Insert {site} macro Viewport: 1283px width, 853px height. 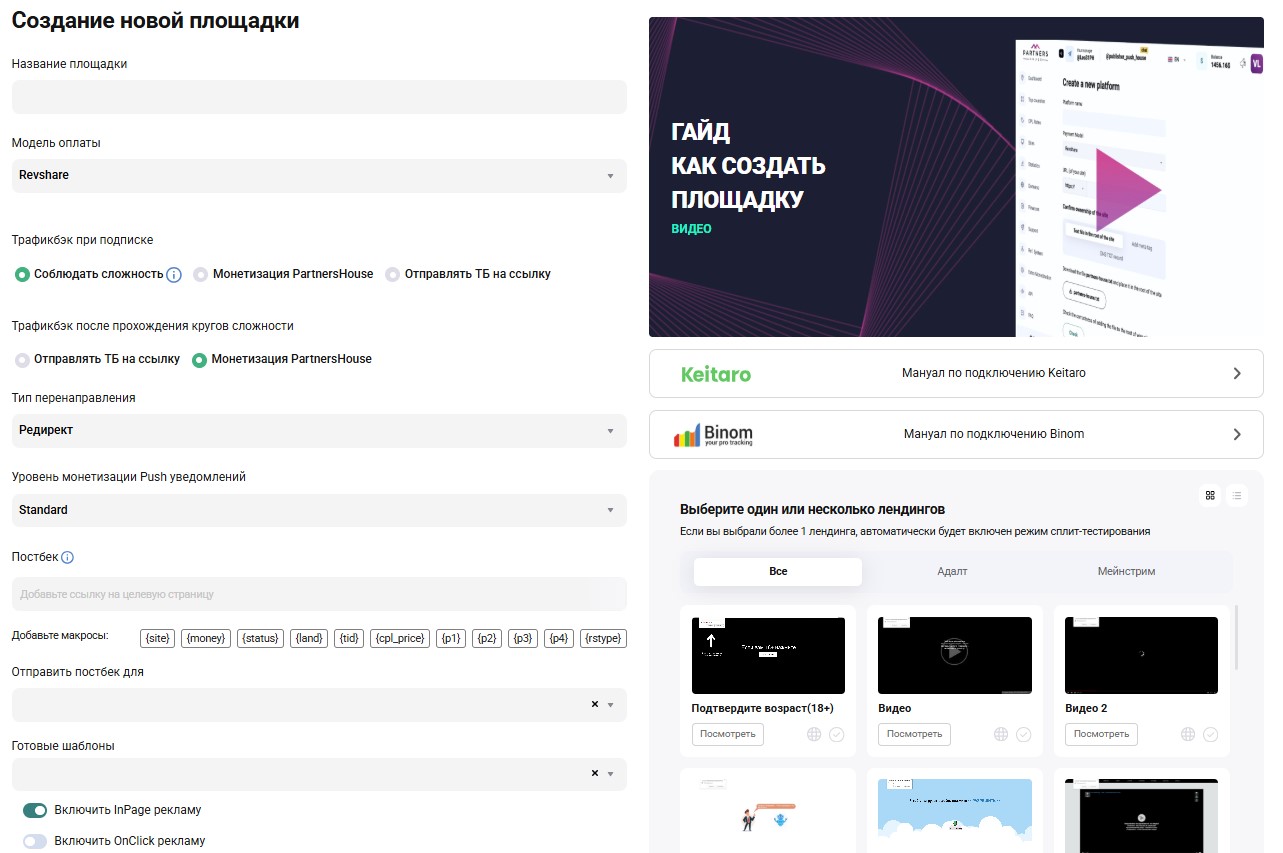157,638
